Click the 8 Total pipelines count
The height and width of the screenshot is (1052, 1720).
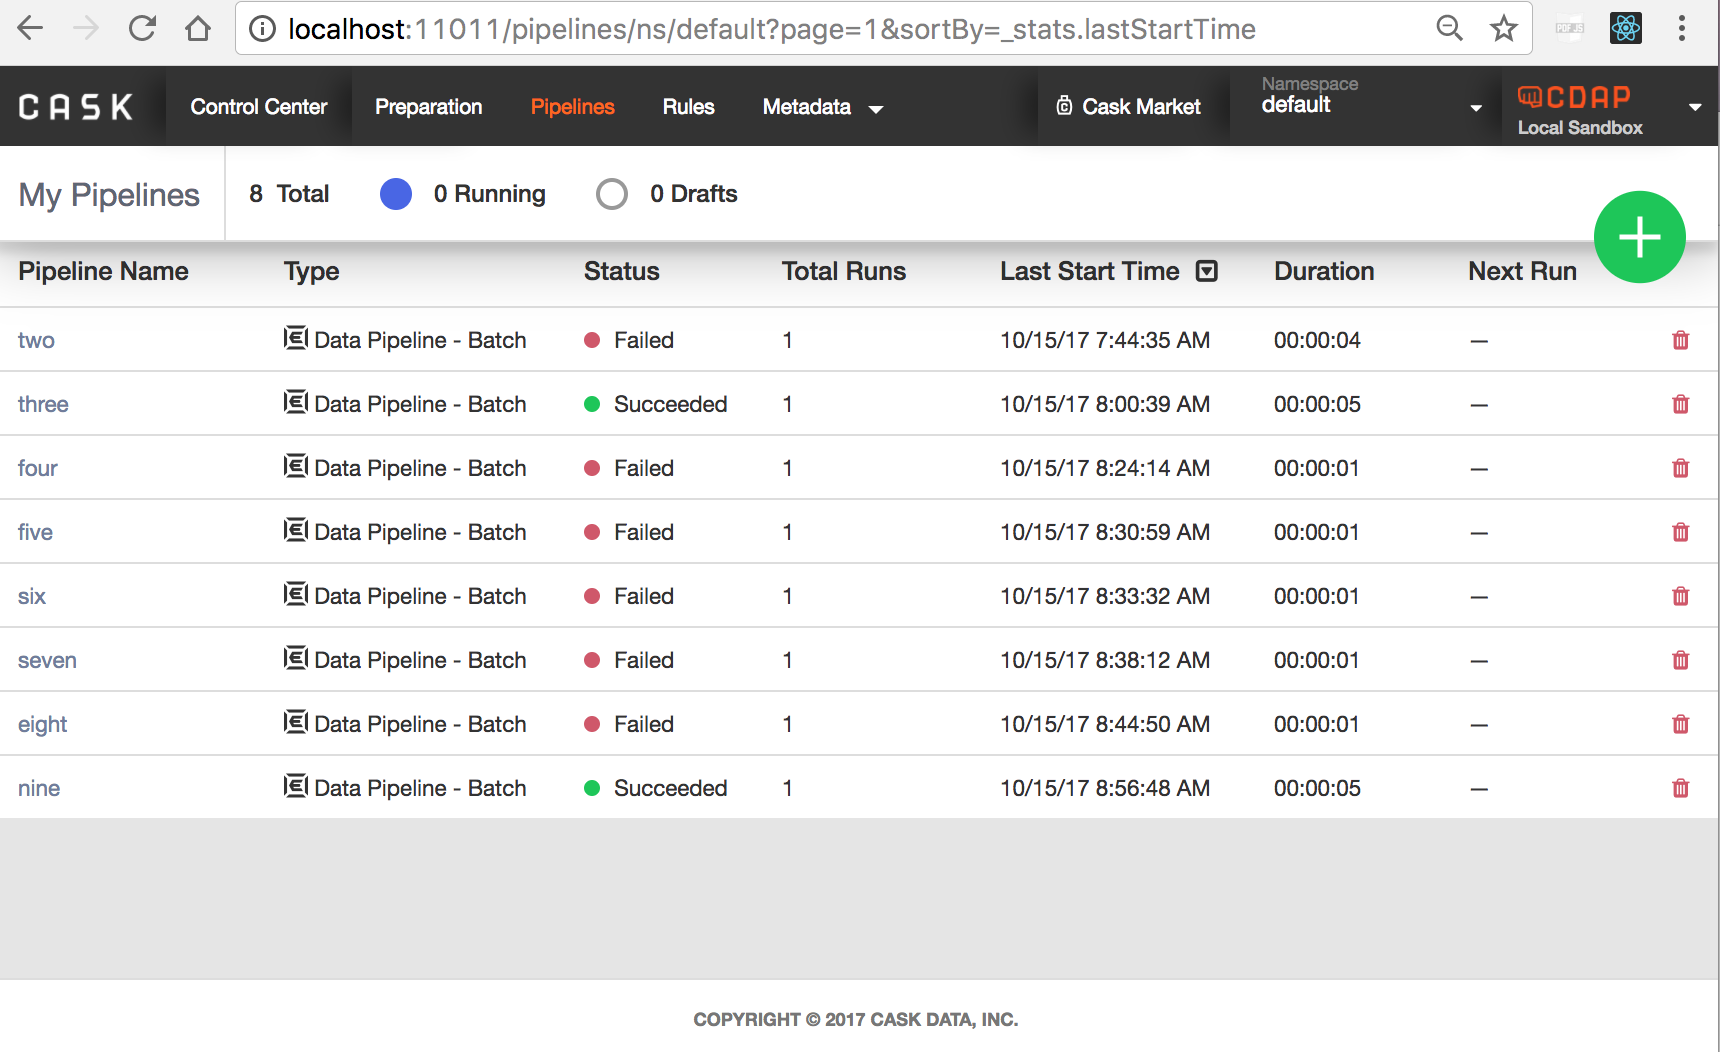[289, 194]
